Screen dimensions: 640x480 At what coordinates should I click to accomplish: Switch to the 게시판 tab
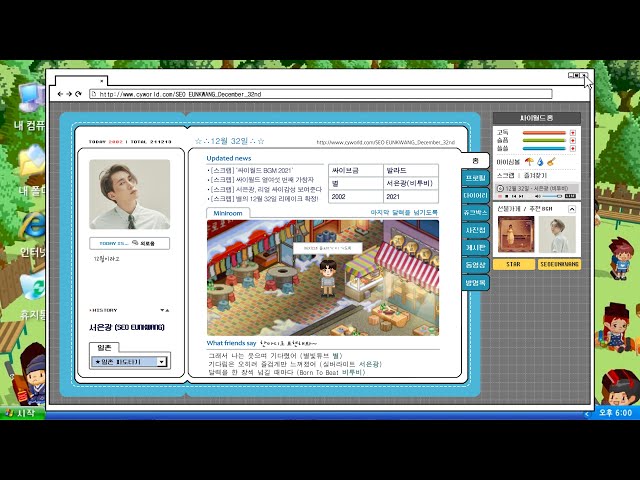click(476, 247)
